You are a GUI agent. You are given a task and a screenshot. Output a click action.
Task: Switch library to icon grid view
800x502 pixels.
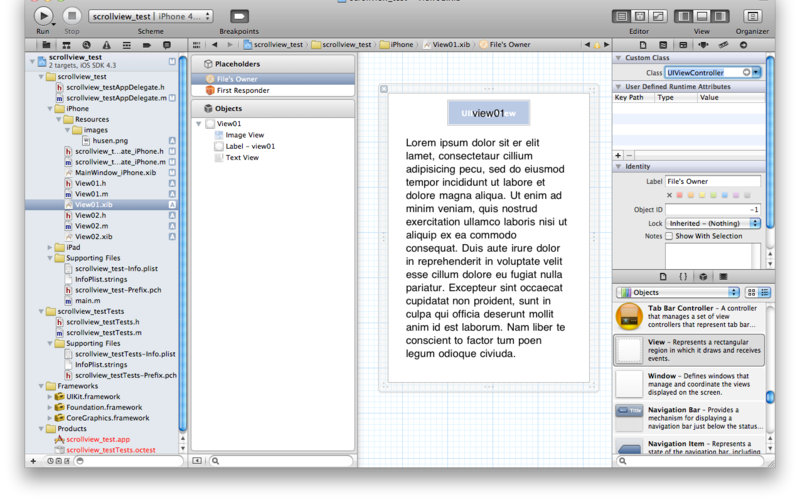(751, 292)
